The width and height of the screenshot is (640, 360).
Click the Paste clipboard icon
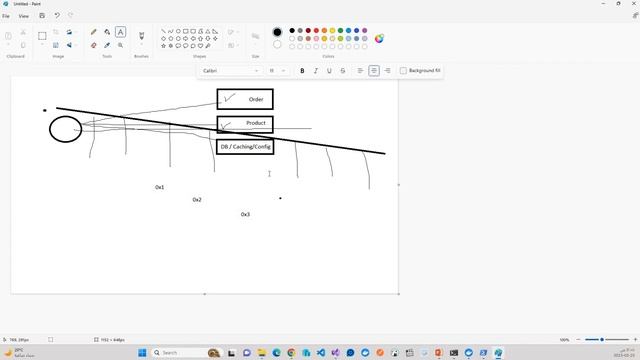coord(8,36)
